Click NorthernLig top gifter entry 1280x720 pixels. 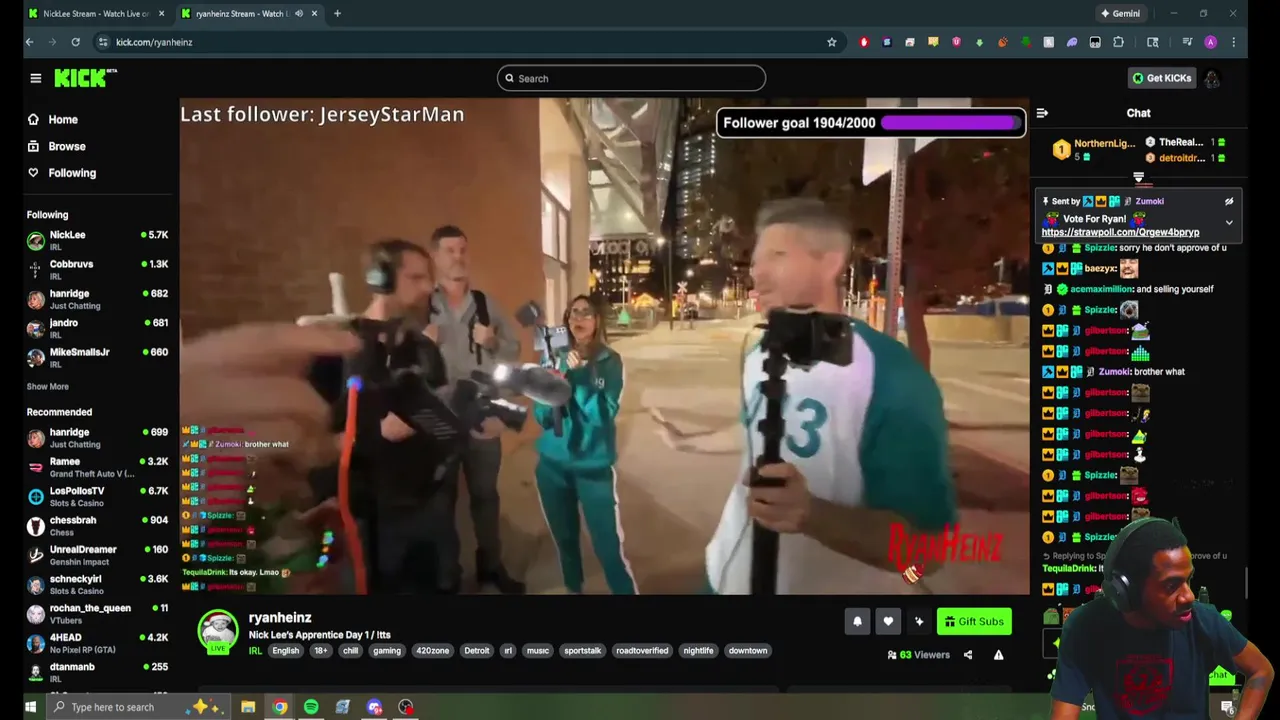pyautogui.click(x=1094, y=150)
